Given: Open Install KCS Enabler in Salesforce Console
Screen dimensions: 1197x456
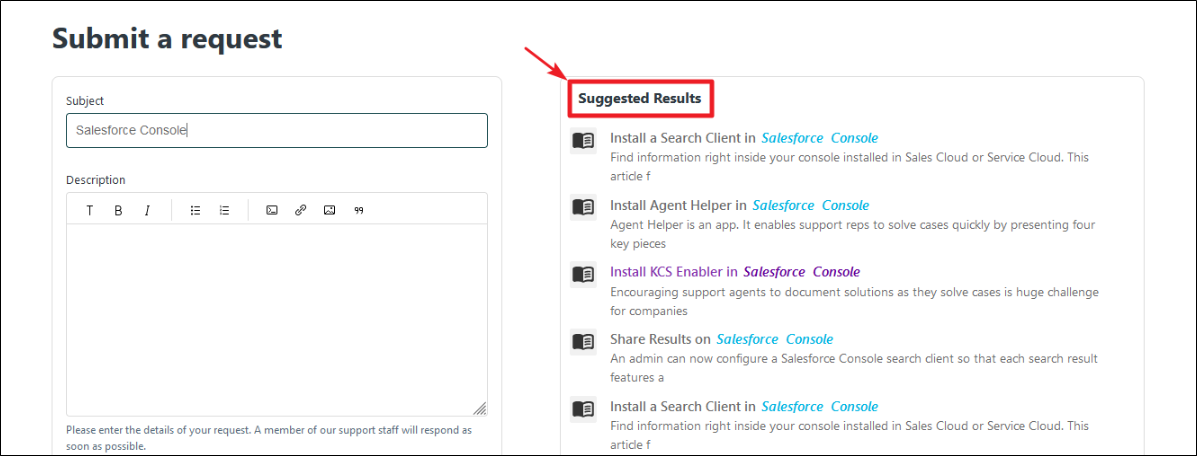Looking at the screenshot, I should tap(734, 272).
